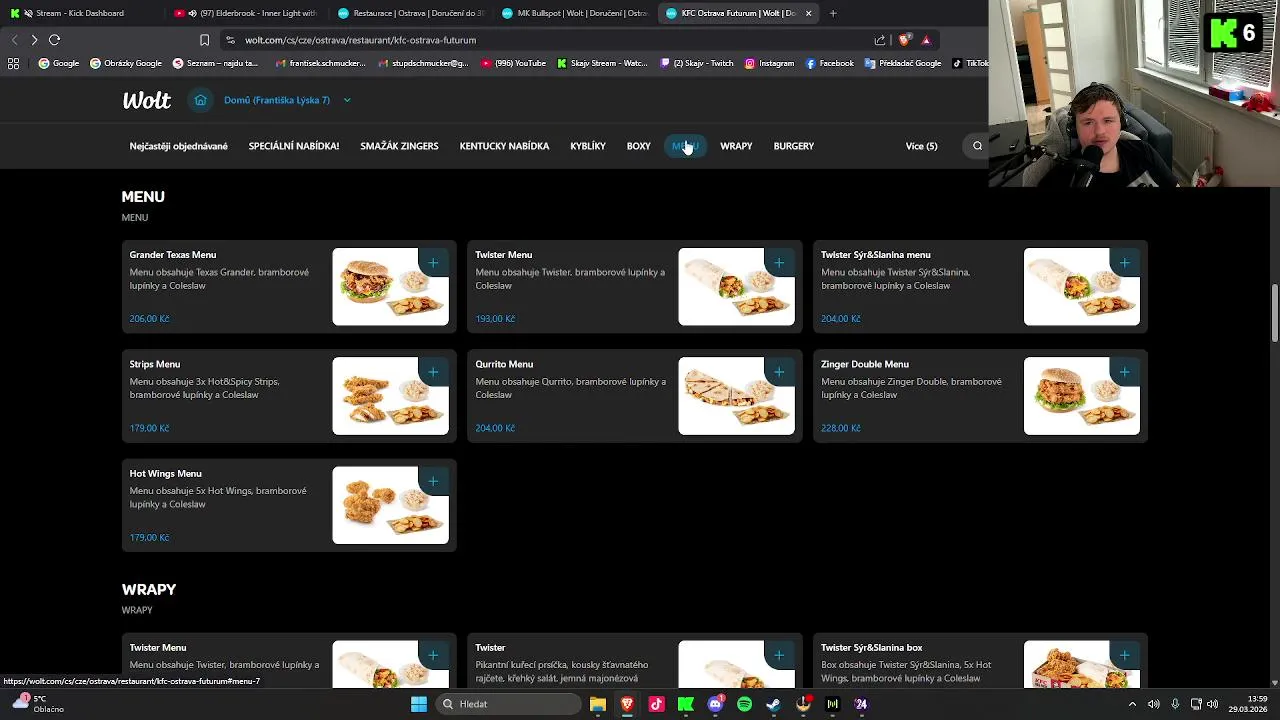Viewport: 1280px width, 720px height.
Task: Open the Obrázky Google bookmark
Action: [126, 63]
